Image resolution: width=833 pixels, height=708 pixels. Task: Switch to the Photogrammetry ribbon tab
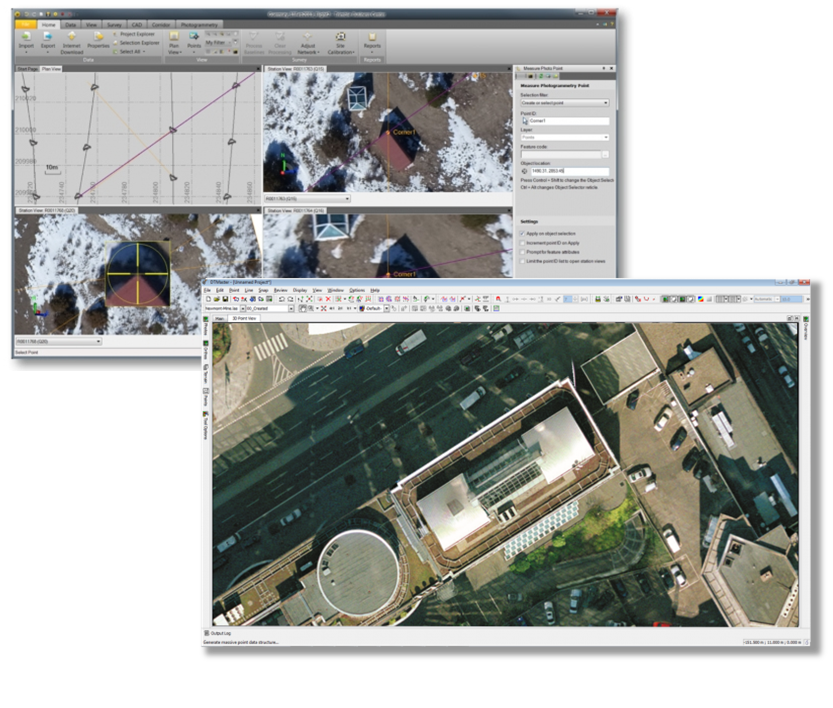[x=199, y=24]
